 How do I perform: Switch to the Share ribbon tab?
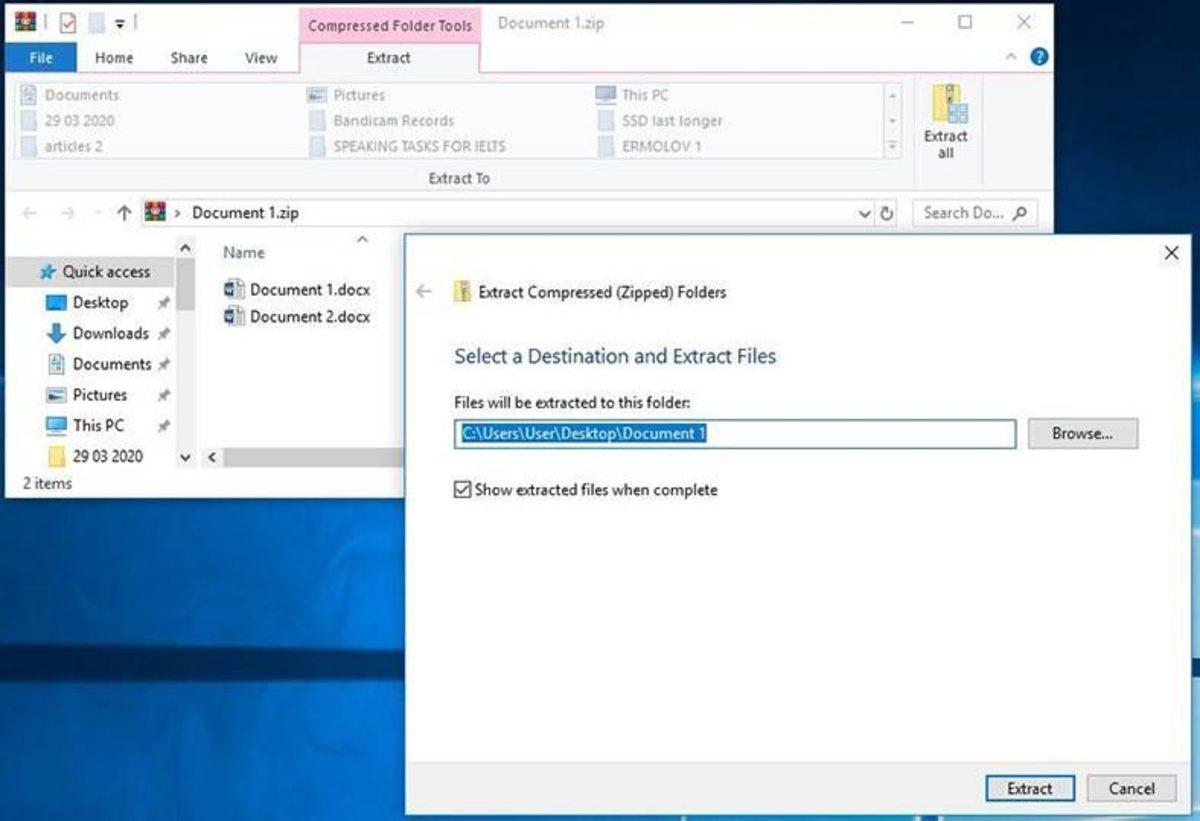click(x=189, y=58)
